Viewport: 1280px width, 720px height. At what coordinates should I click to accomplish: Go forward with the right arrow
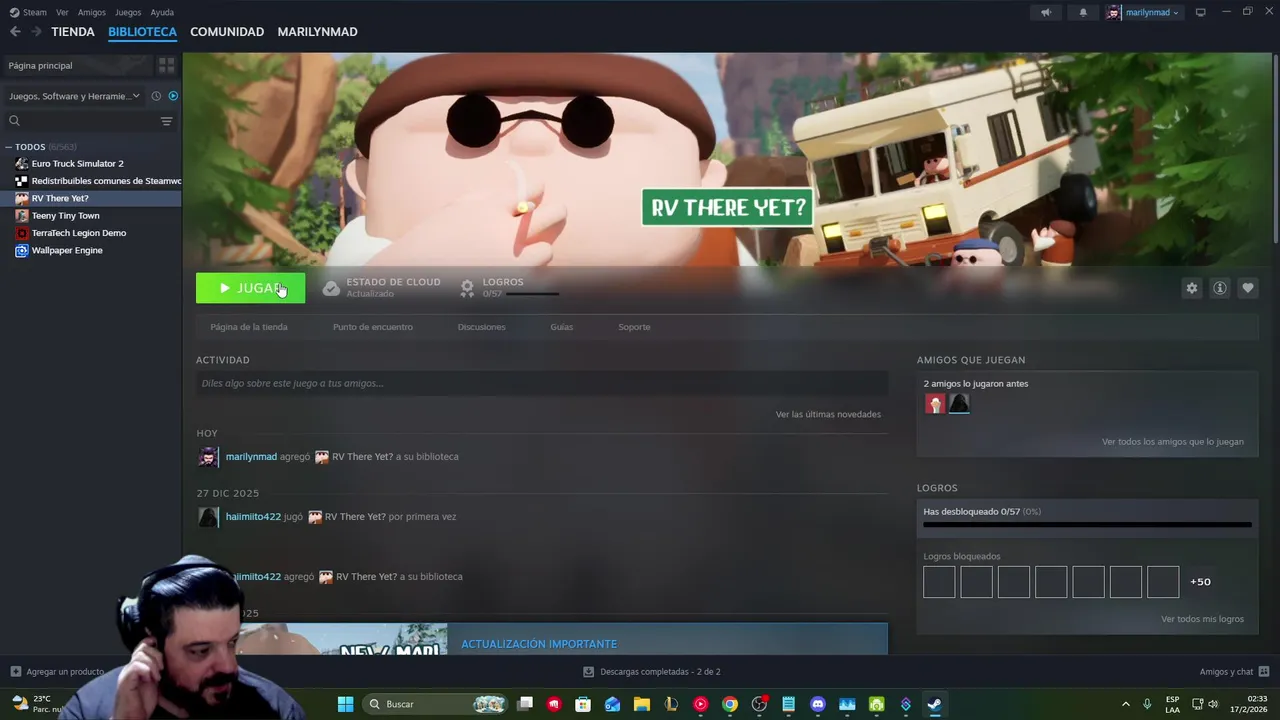[36, 32]
